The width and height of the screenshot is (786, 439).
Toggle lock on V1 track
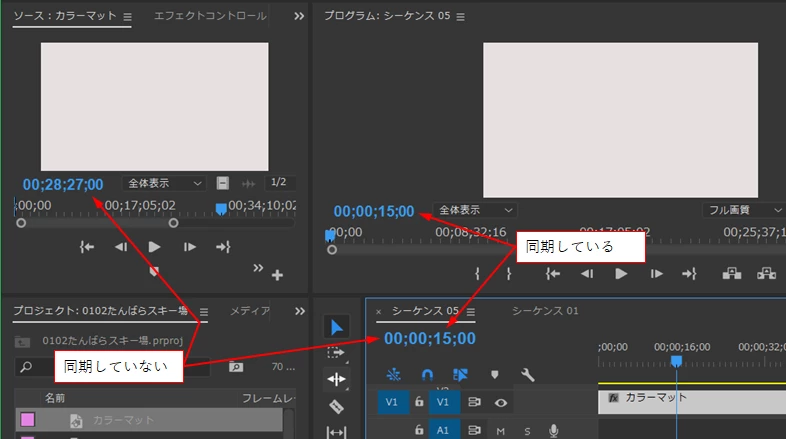419,401
